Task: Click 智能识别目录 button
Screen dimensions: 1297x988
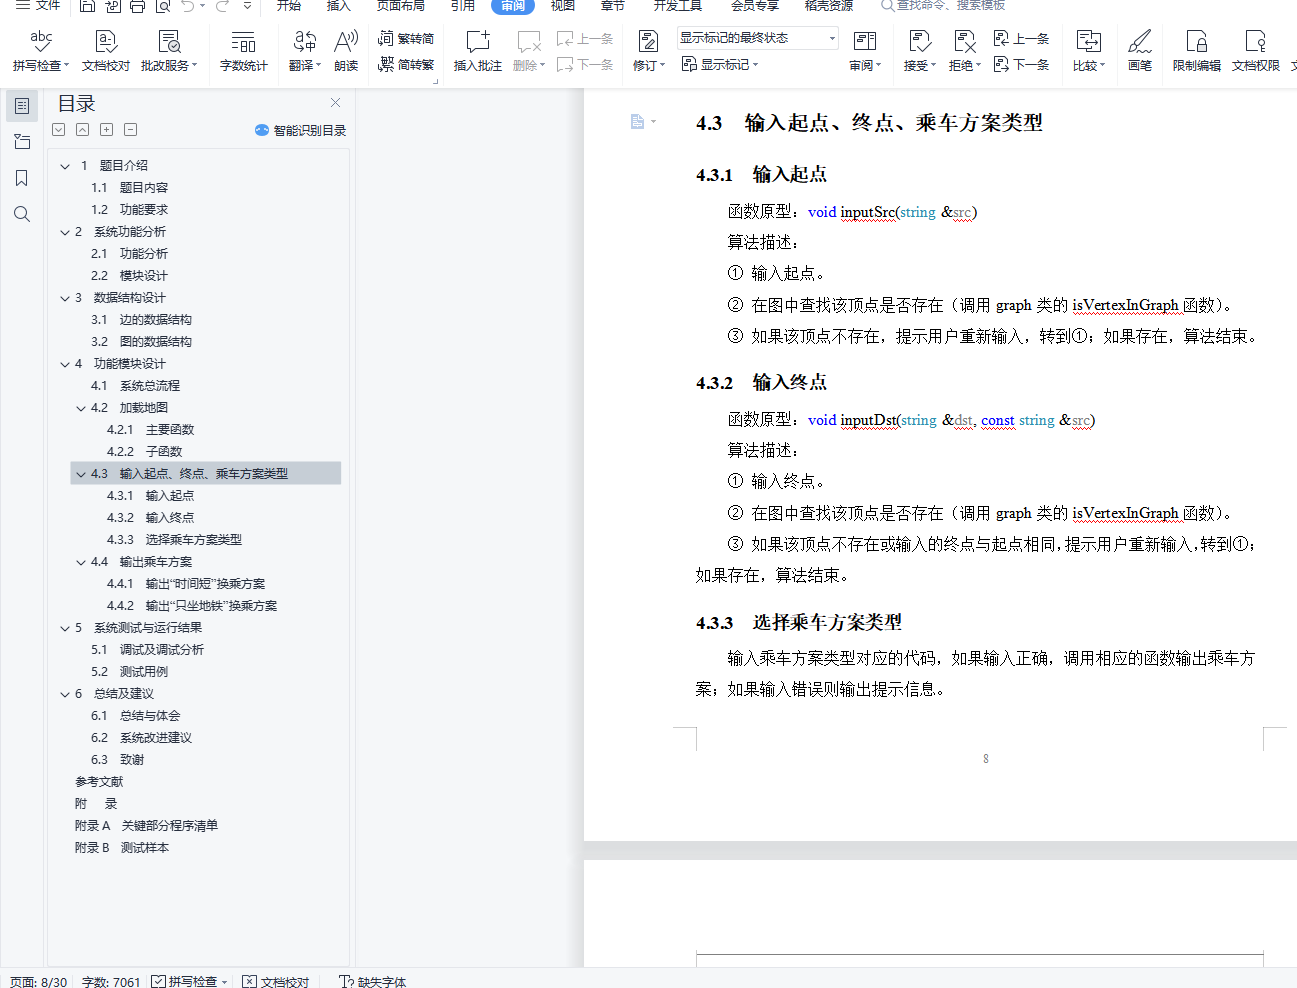Action: (301, 130)
